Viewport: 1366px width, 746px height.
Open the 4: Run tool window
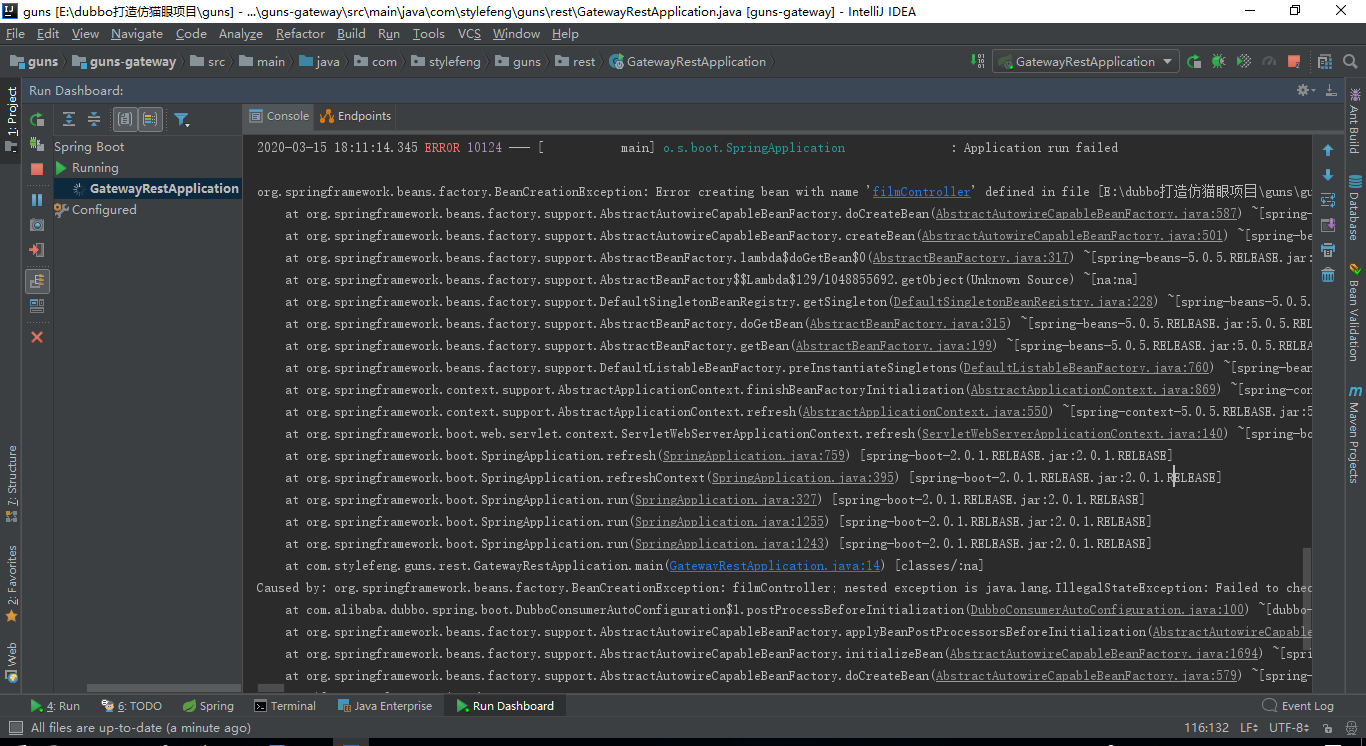[55, 706]
